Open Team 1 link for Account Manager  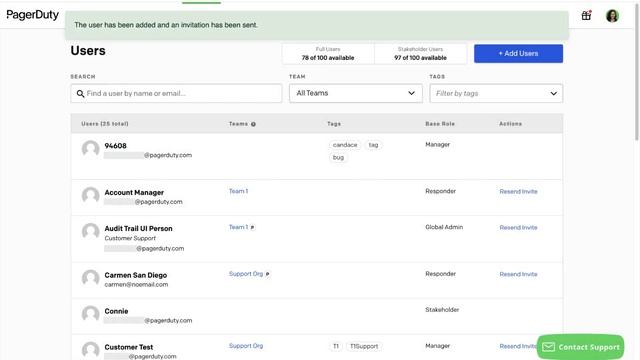pyautogui.click(x=238, y=191)
